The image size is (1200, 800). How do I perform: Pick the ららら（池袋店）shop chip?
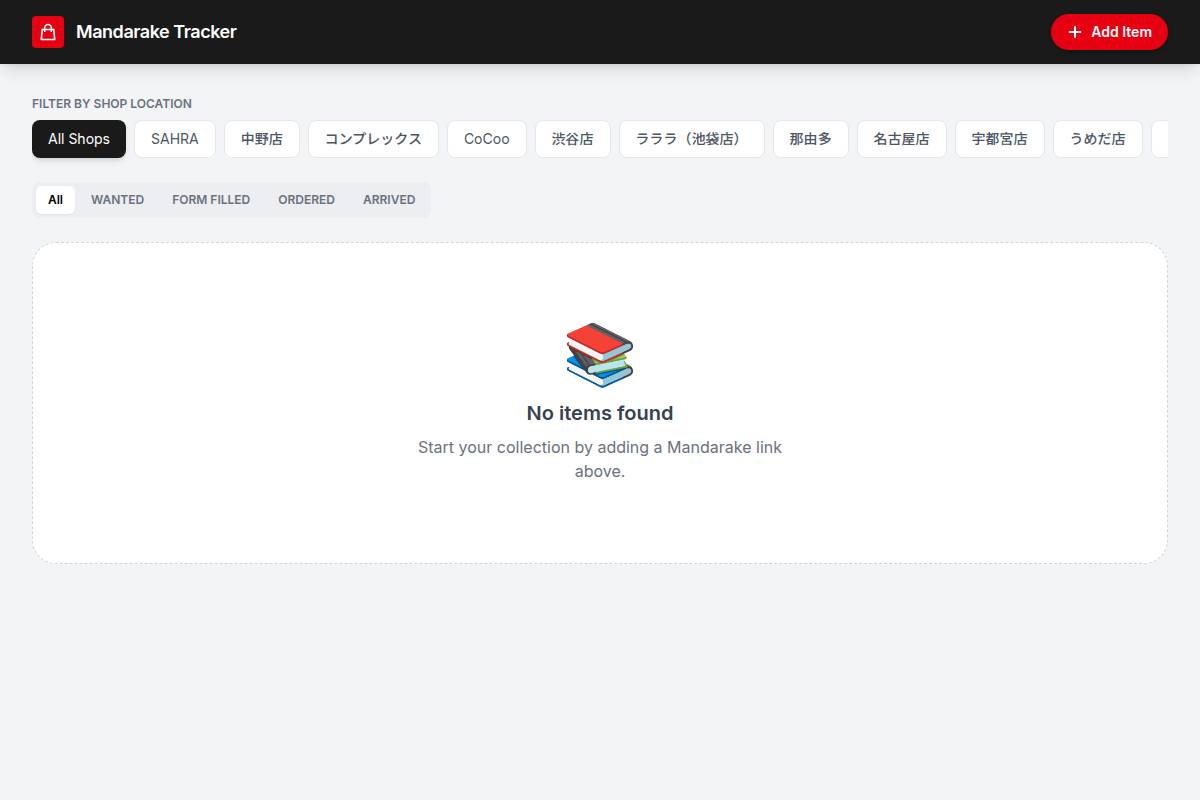(692, 139)
